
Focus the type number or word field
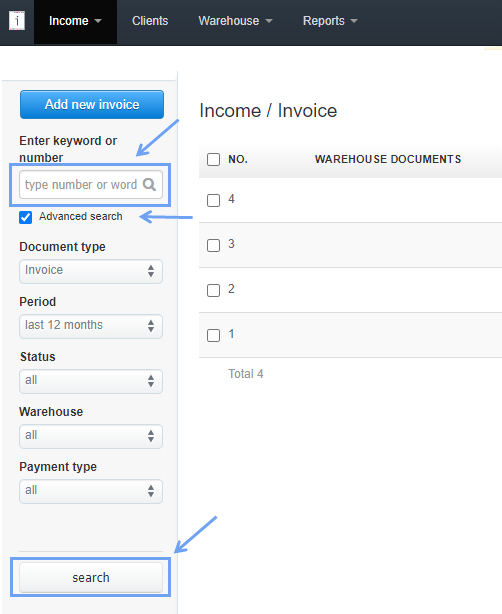[x=91, y=184]
